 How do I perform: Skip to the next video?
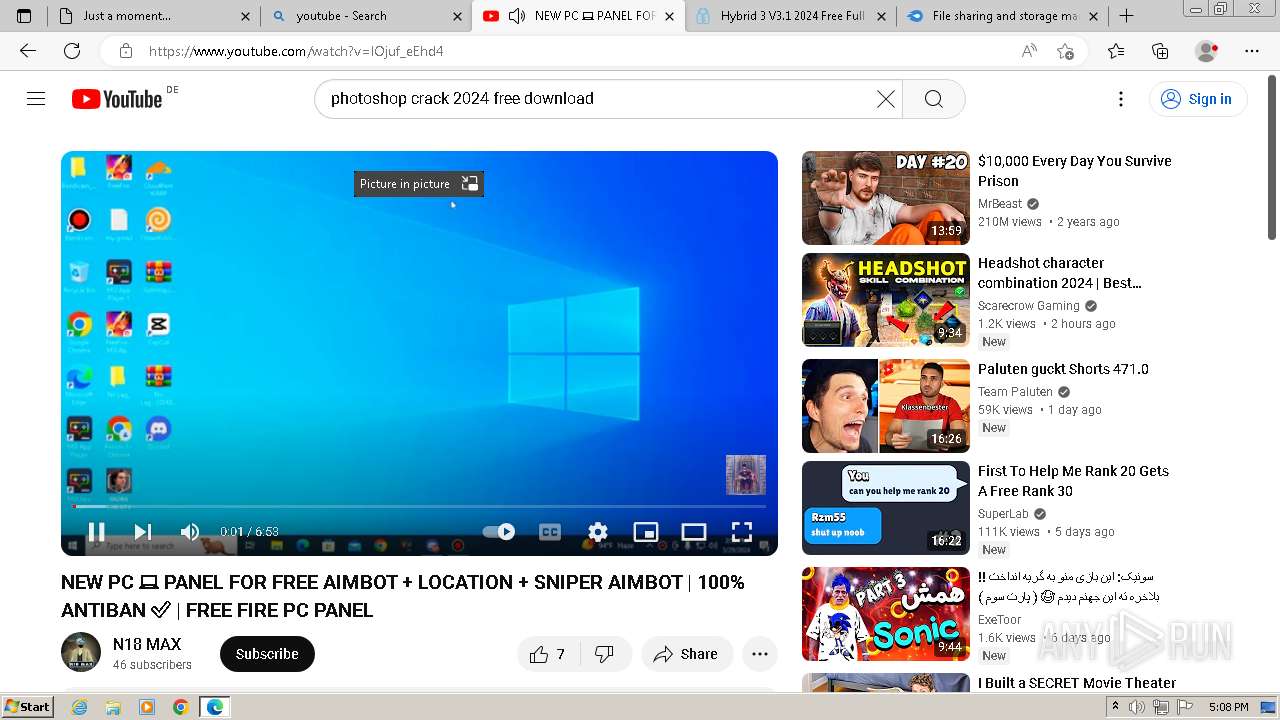(143, 532)
